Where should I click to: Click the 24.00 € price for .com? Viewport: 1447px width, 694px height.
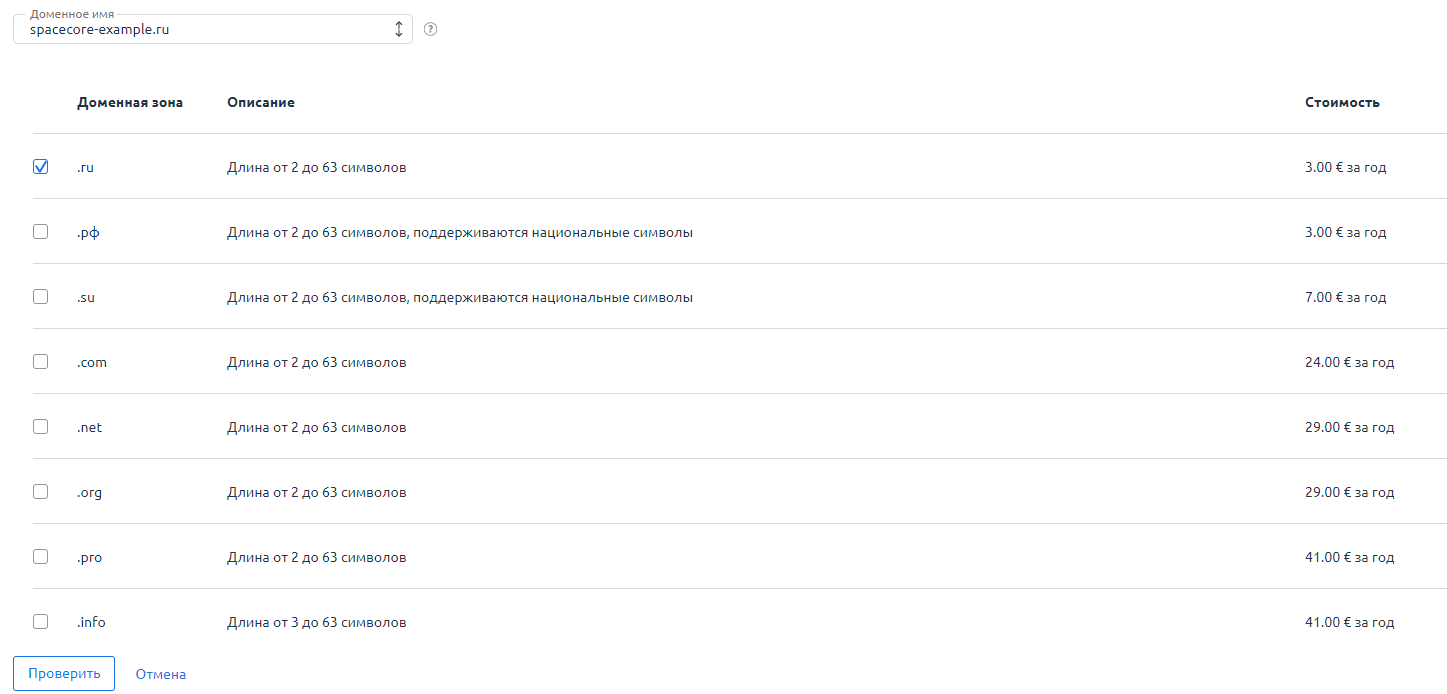(x=1349, y=362)
